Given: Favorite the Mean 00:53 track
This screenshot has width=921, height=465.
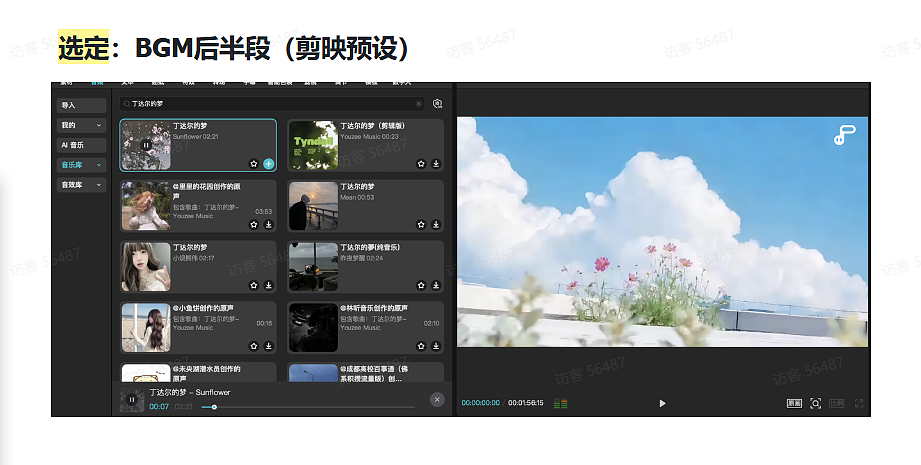Looking at the screenshot, I should coord(421,224).
